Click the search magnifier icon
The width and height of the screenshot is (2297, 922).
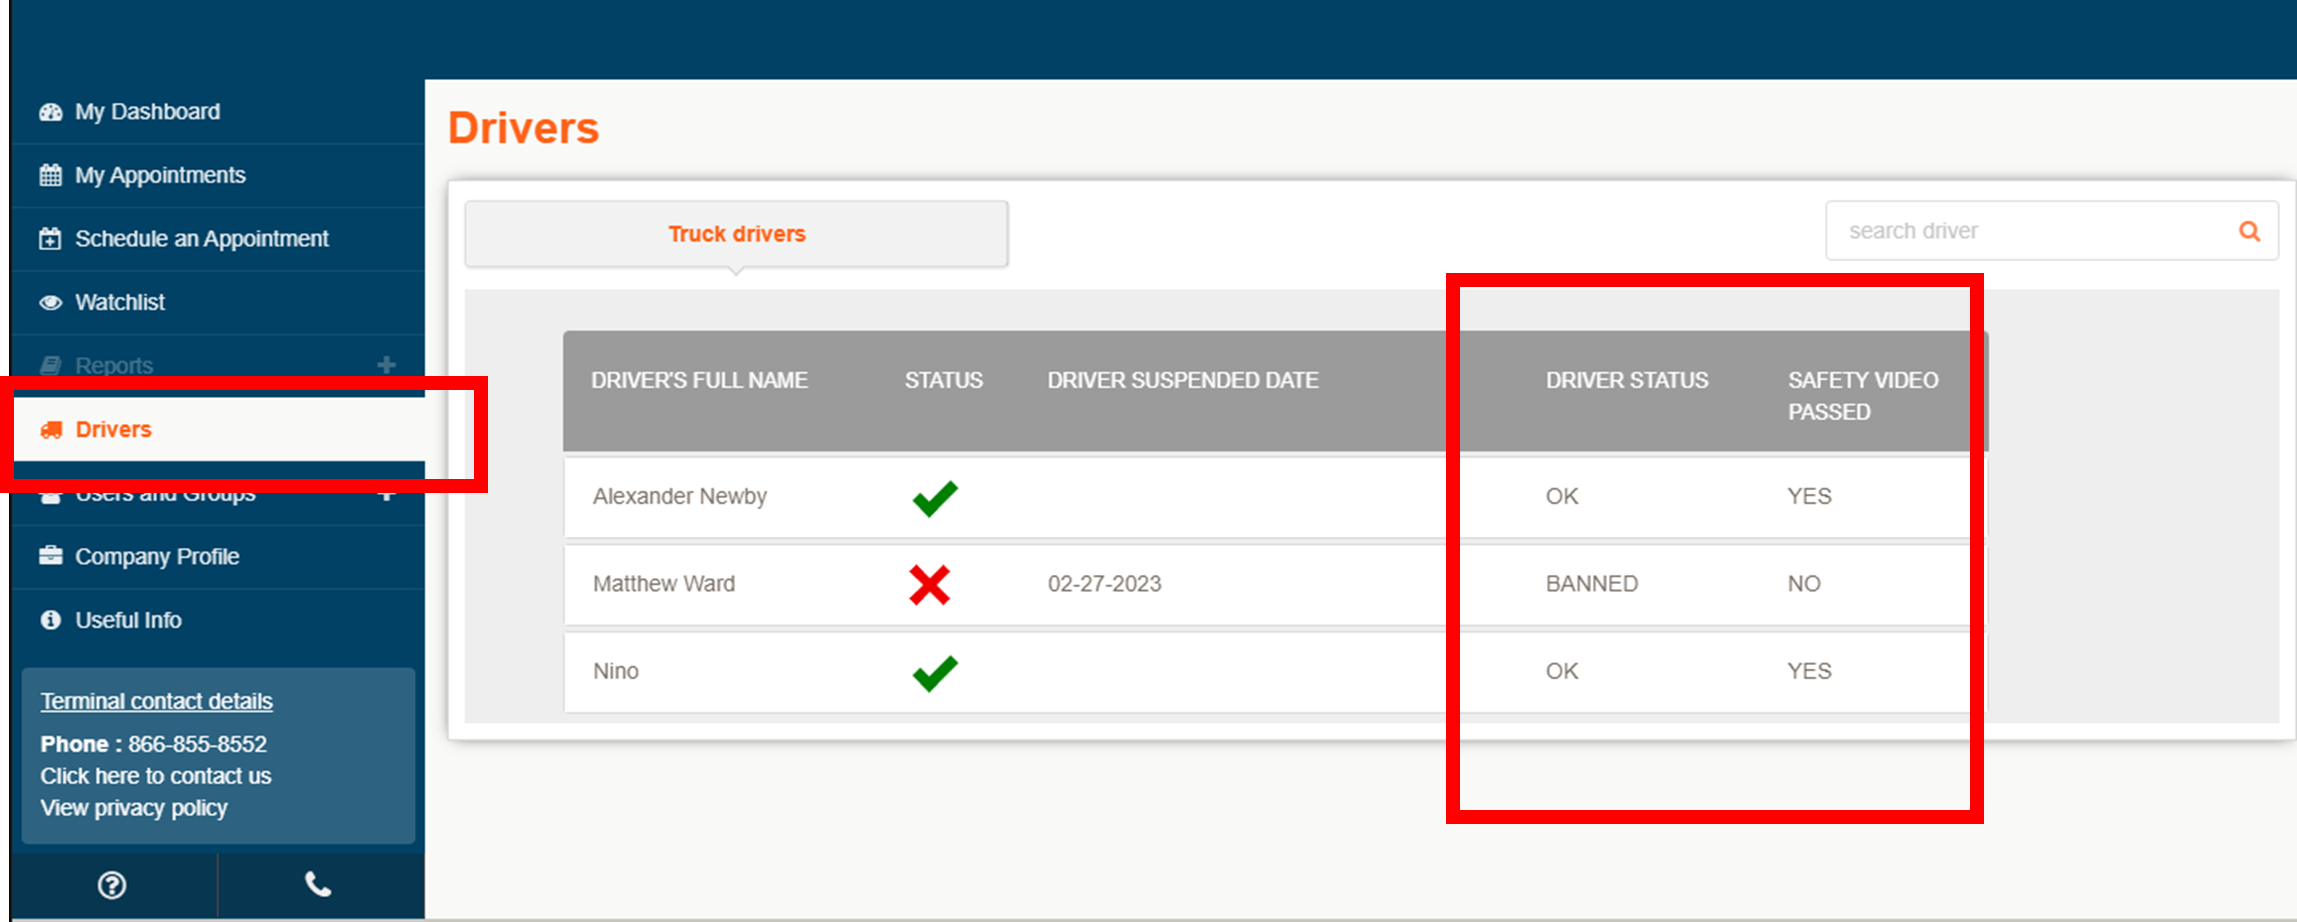[x=2249, y=231]
